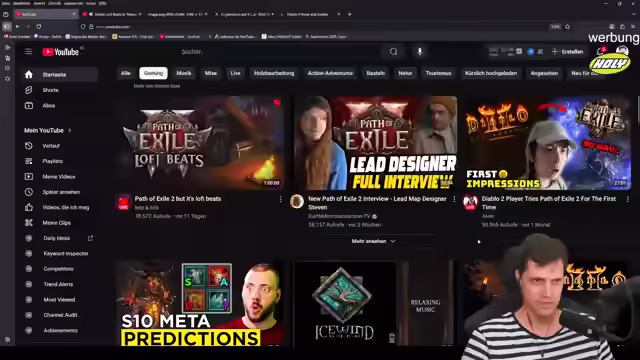
Task: Expand Mehr ansehen section
Action: (x=373, y=241)
